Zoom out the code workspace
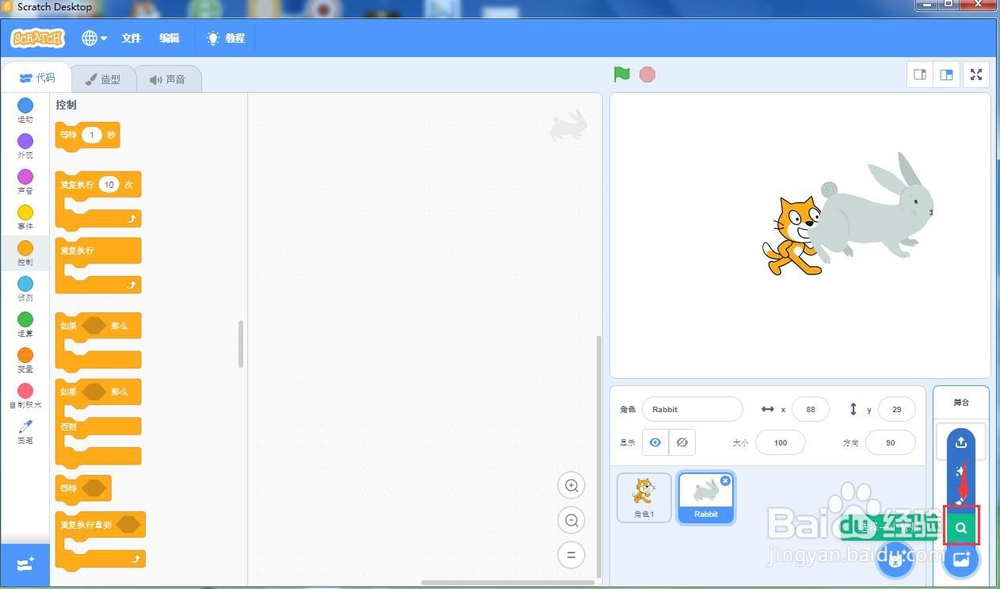The image size is (1000, 589). coord(571,520)
